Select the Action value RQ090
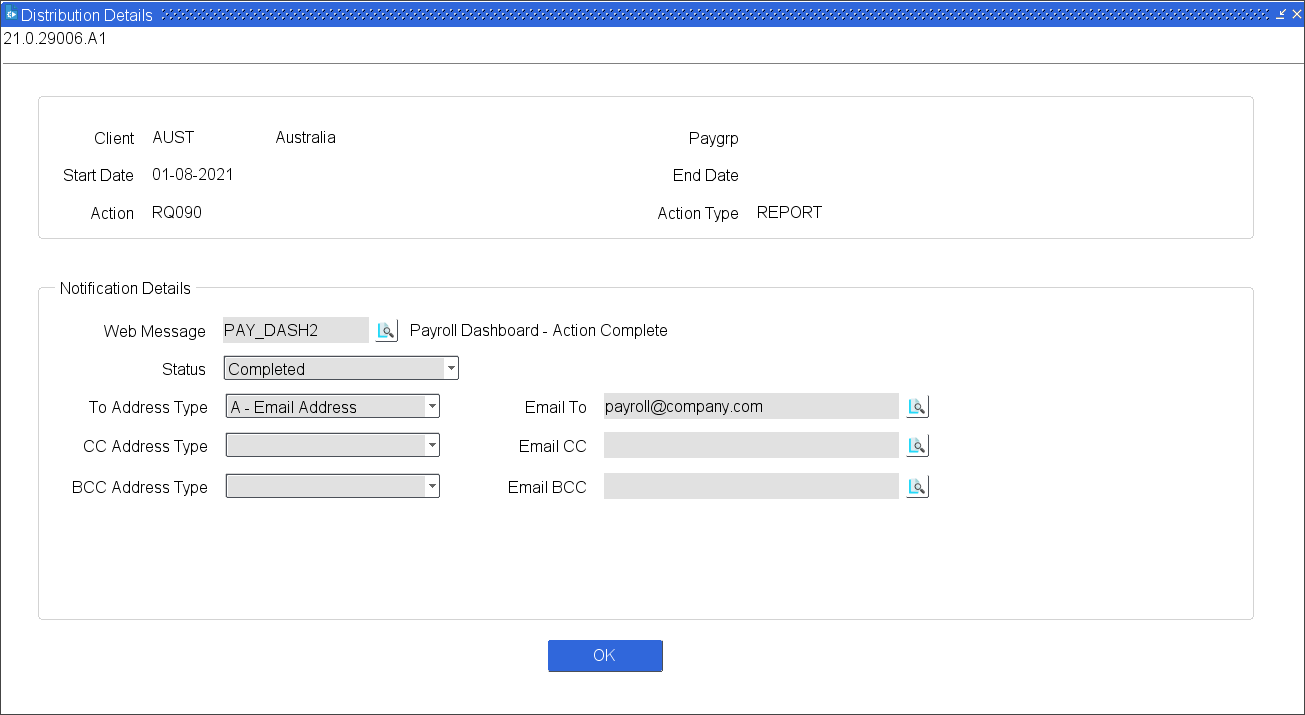Image resolution: width=1305 pixels, height=715 pixels. [x=177, y=213]
